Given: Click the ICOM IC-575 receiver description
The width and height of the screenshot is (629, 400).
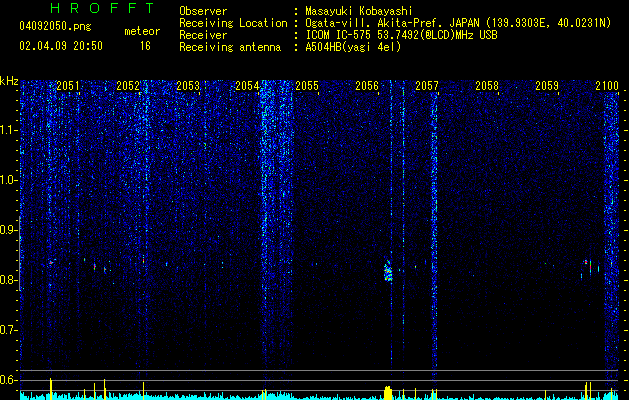Looking at the screenshot, I should [x=401, y=35].
